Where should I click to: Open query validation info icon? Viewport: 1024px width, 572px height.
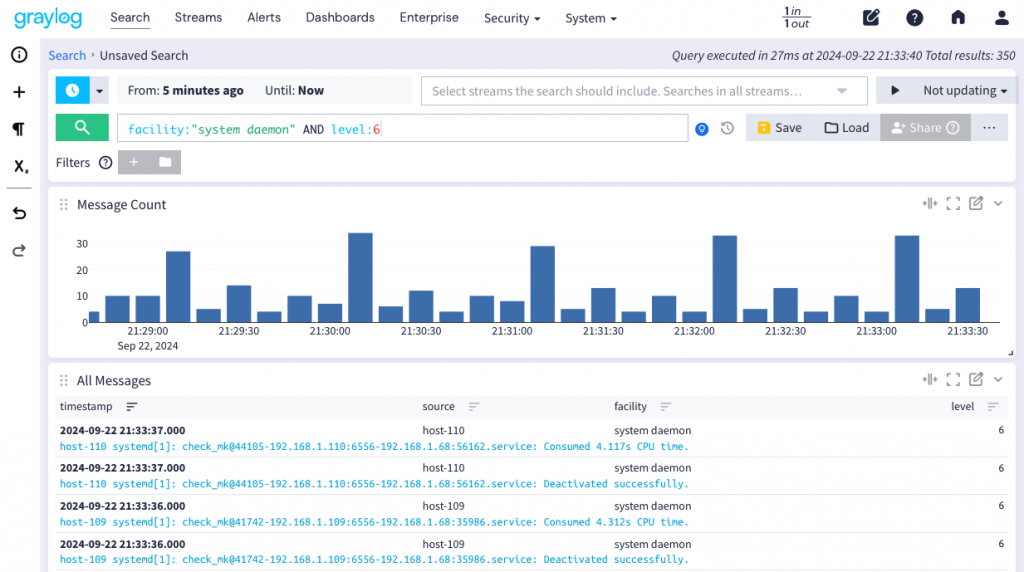702,129
